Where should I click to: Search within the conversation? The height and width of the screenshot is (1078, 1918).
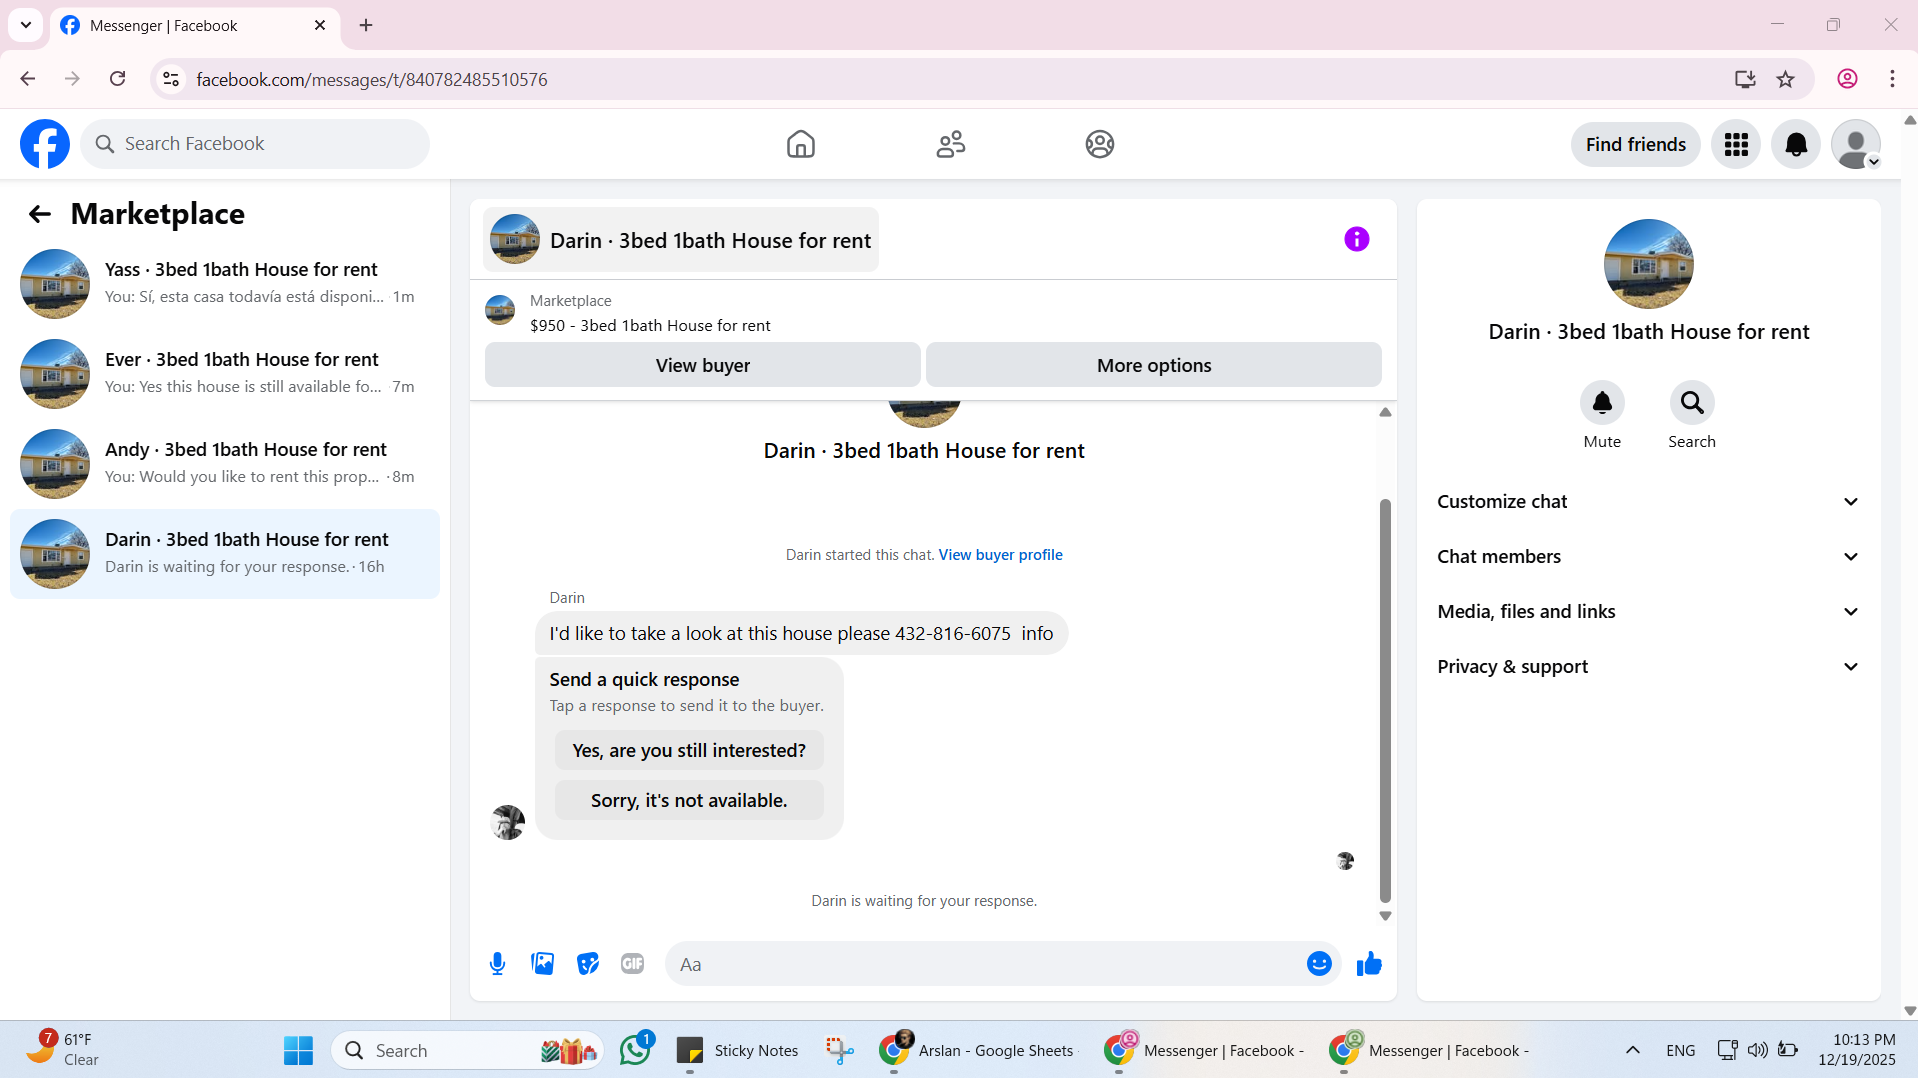click(x=1691, y=403)
